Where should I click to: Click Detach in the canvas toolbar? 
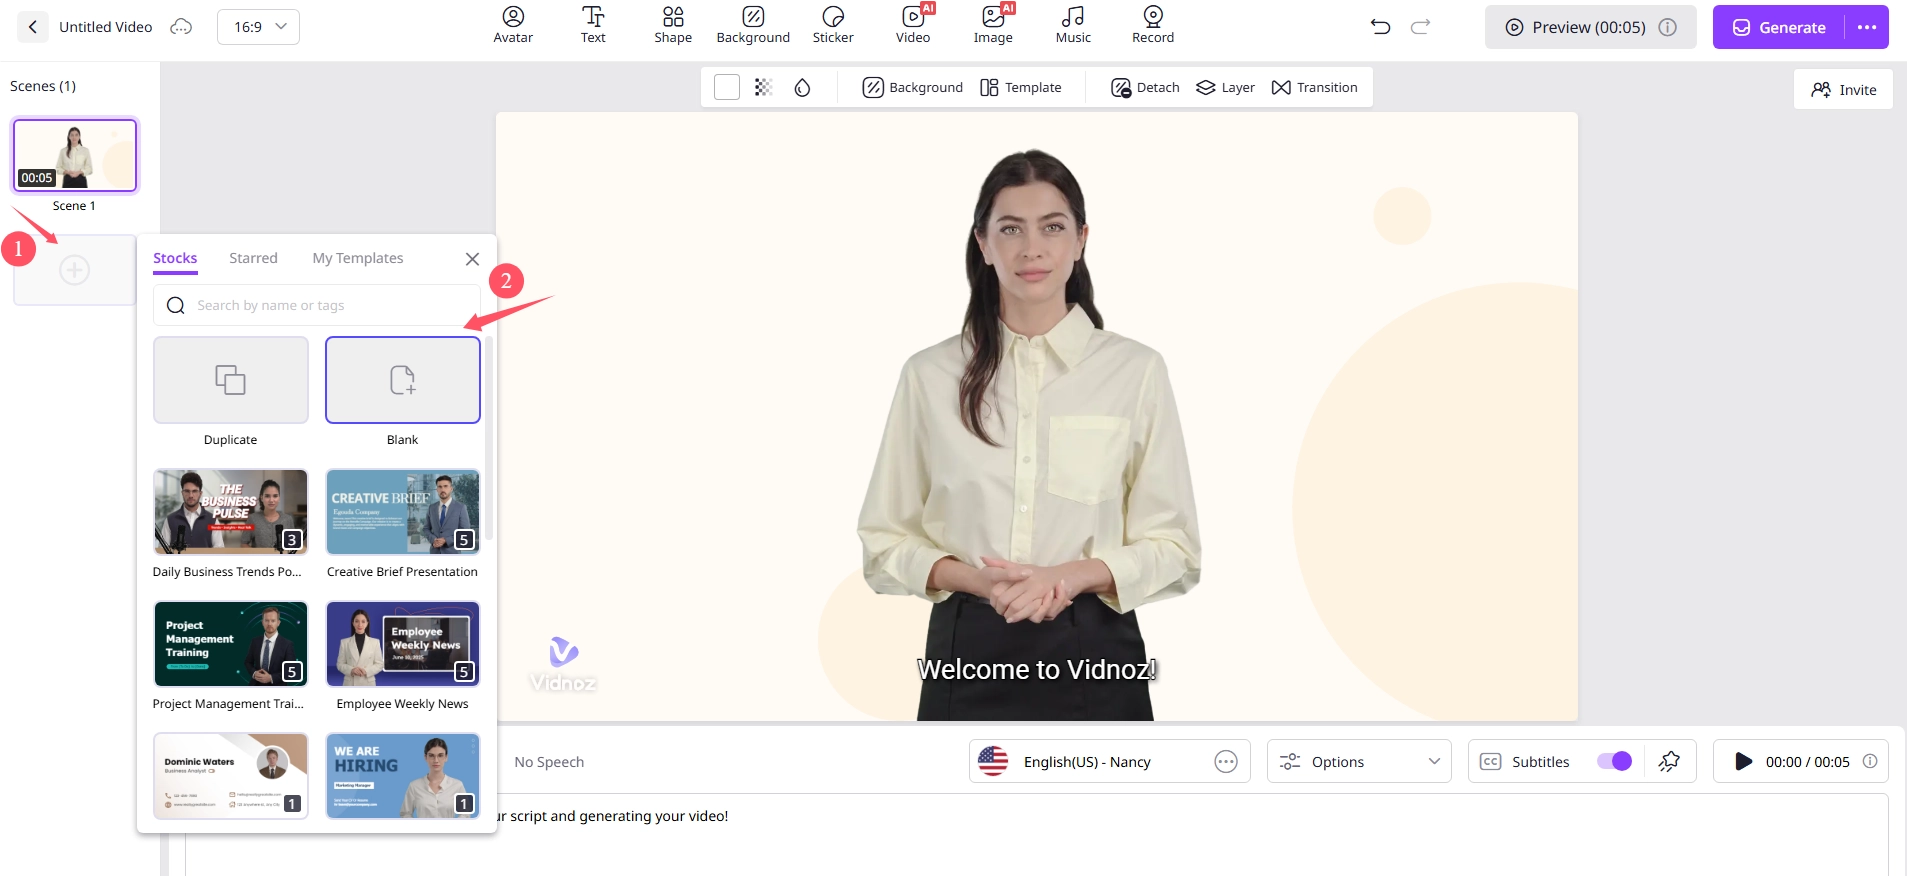[x=1145, y=87]
